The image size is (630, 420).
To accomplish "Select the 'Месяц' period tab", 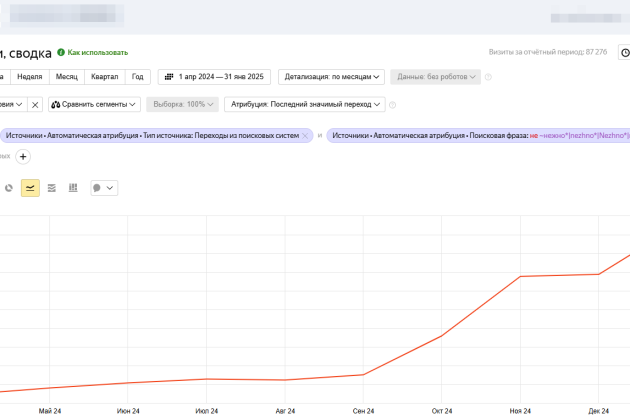I will click(x=67, y=77).
